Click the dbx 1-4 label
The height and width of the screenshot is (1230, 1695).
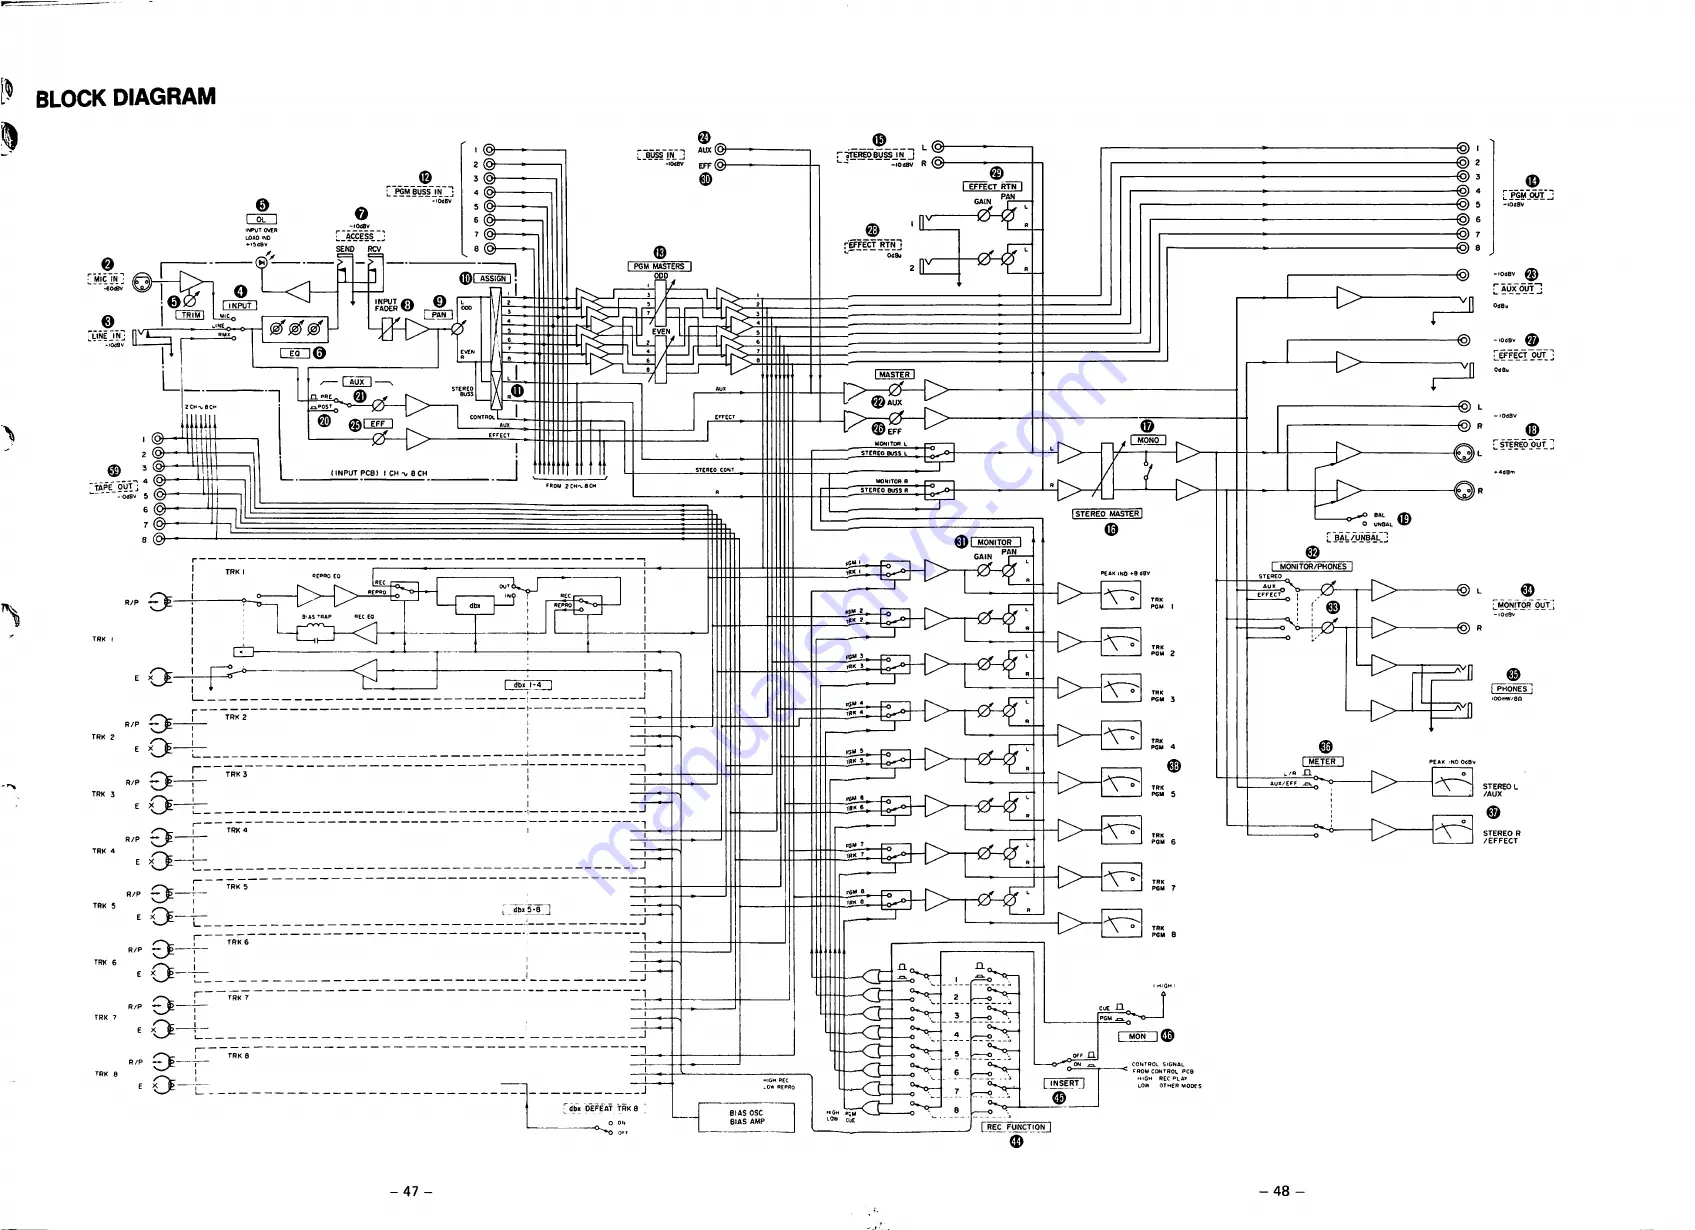(x=527, y=685)
